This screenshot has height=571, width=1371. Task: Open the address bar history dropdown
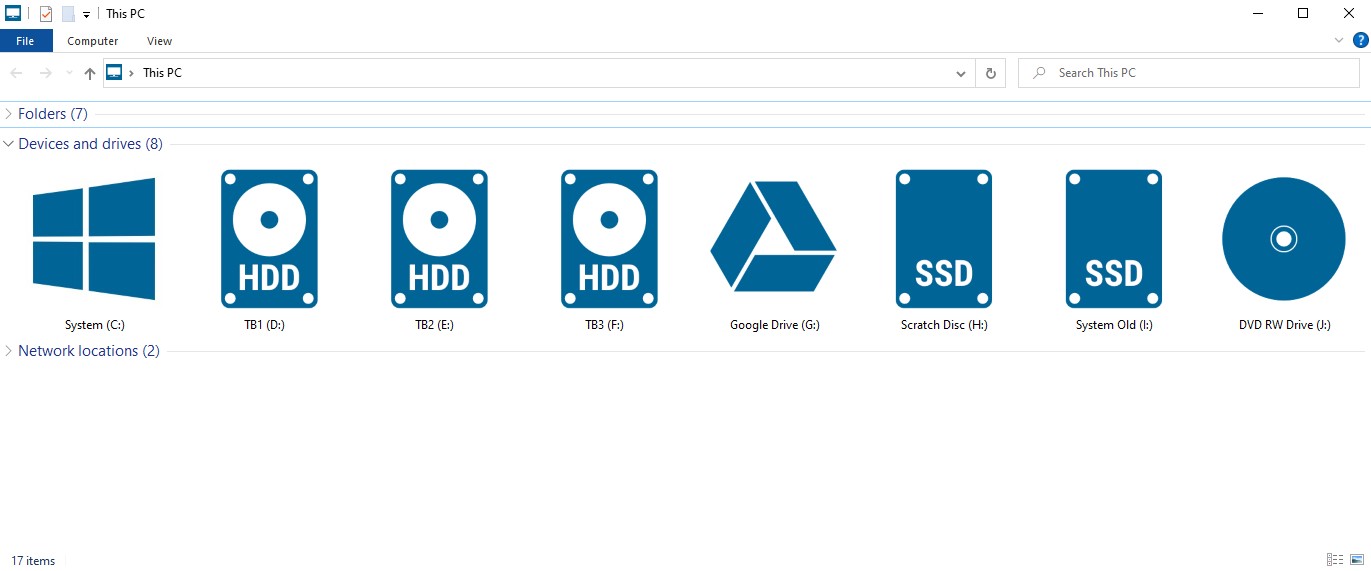pos(961,73)
